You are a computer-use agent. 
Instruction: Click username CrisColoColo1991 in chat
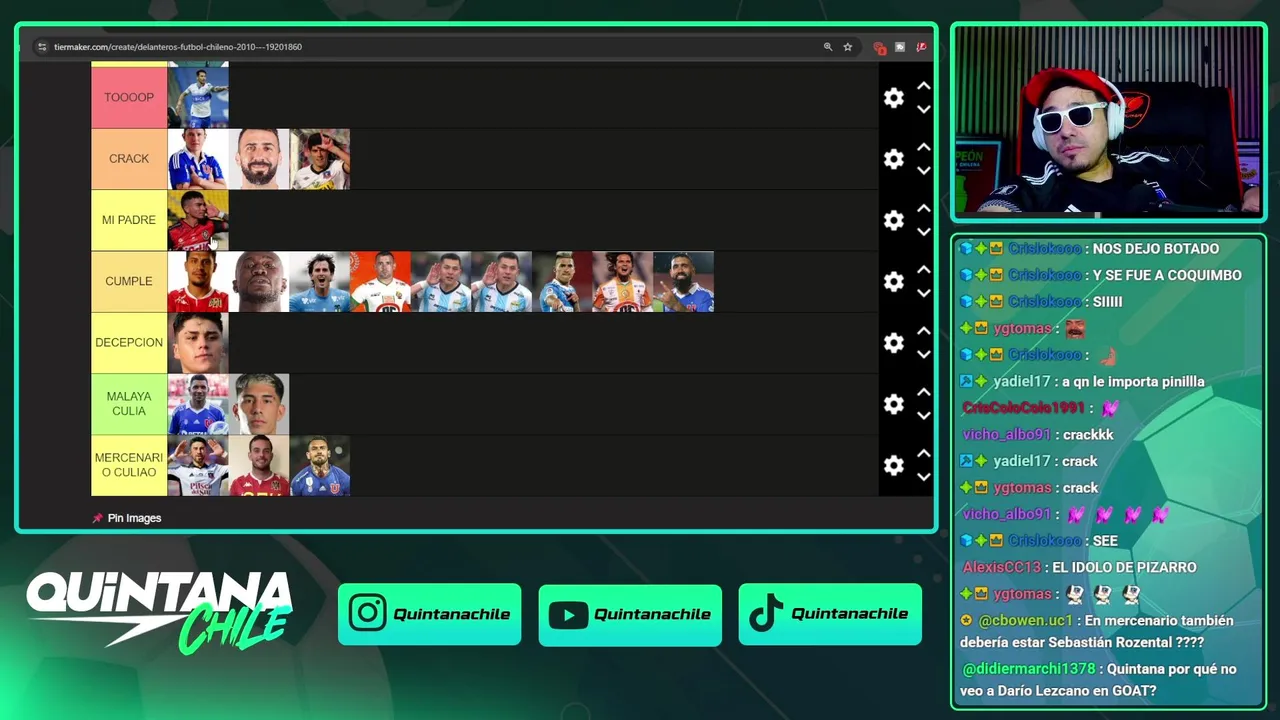[x=1023, y=408]
